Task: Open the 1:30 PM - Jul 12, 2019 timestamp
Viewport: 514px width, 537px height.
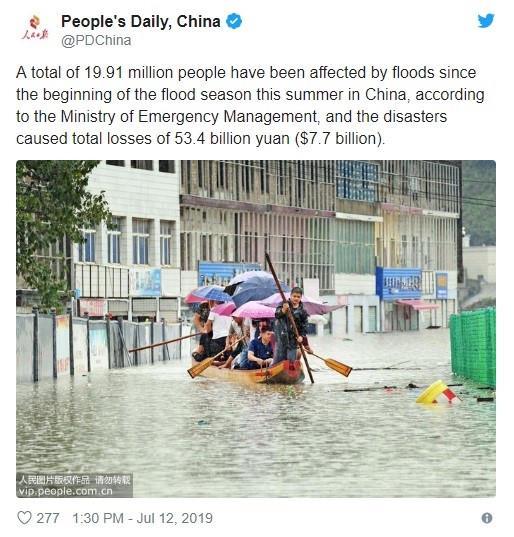Action: point(142,518)
